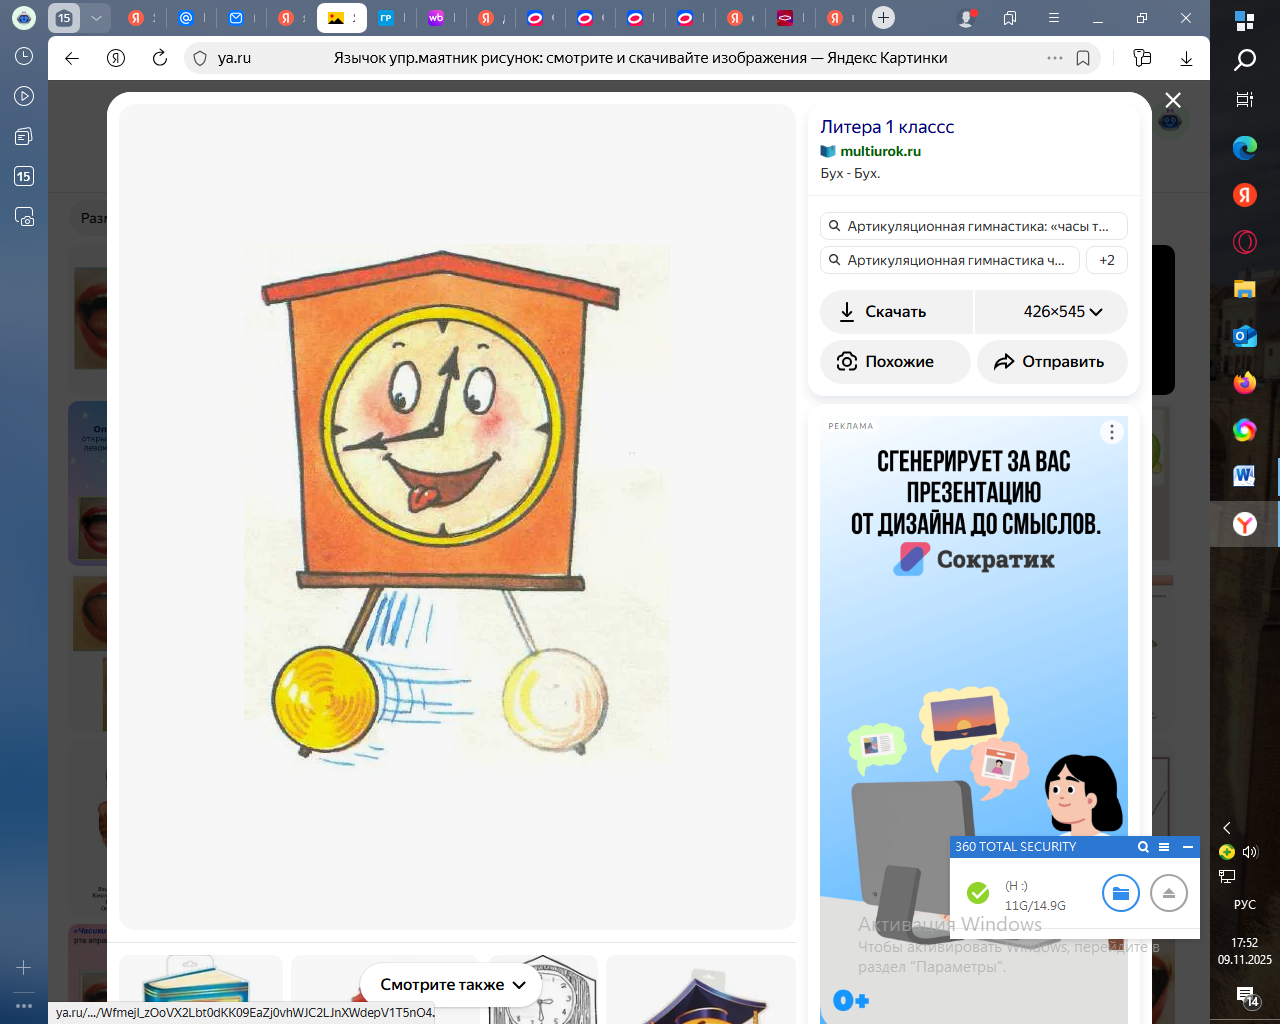
Task: Open the new tab plus button
Action: (x=883, y=18)
